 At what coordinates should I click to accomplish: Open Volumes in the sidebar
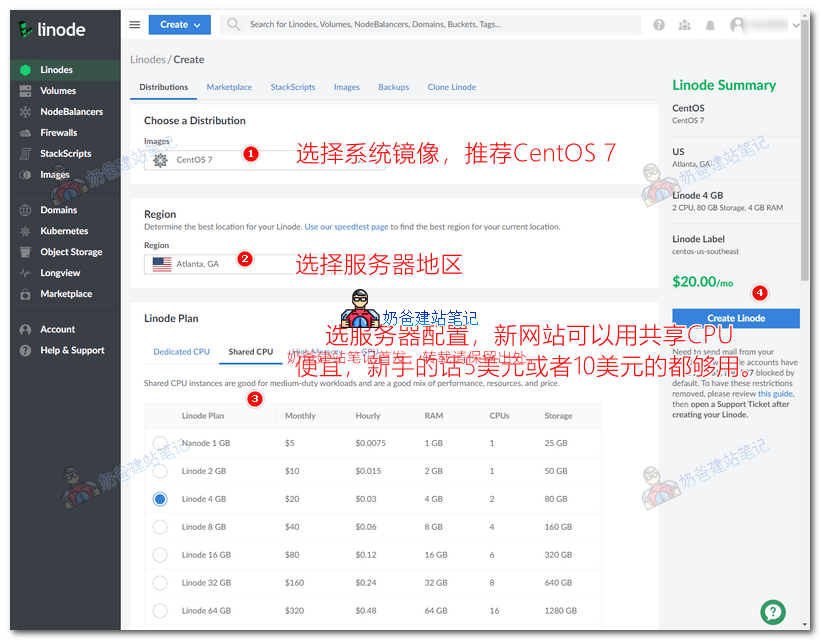click(x=58, y=91)
